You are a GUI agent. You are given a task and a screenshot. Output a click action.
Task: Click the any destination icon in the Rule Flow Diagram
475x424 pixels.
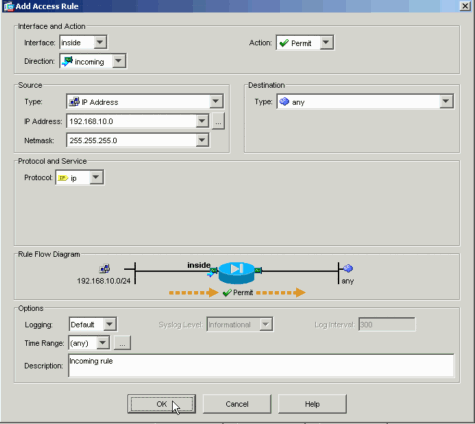[x=348, y=268]
